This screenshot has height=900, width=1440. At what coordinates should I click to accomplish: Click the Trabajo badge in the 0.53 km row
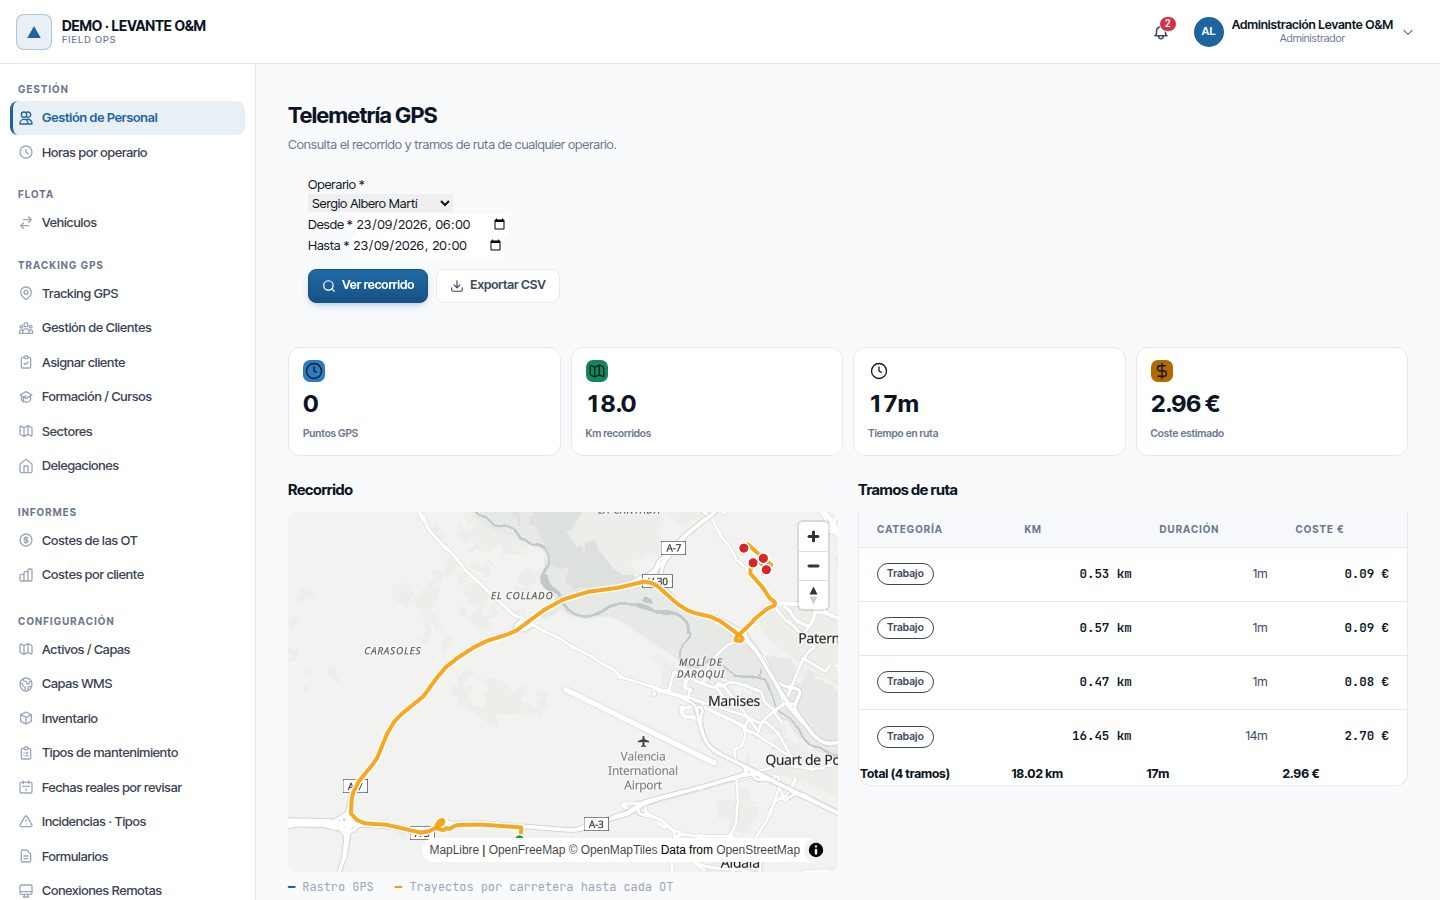[x=905, y=574]
